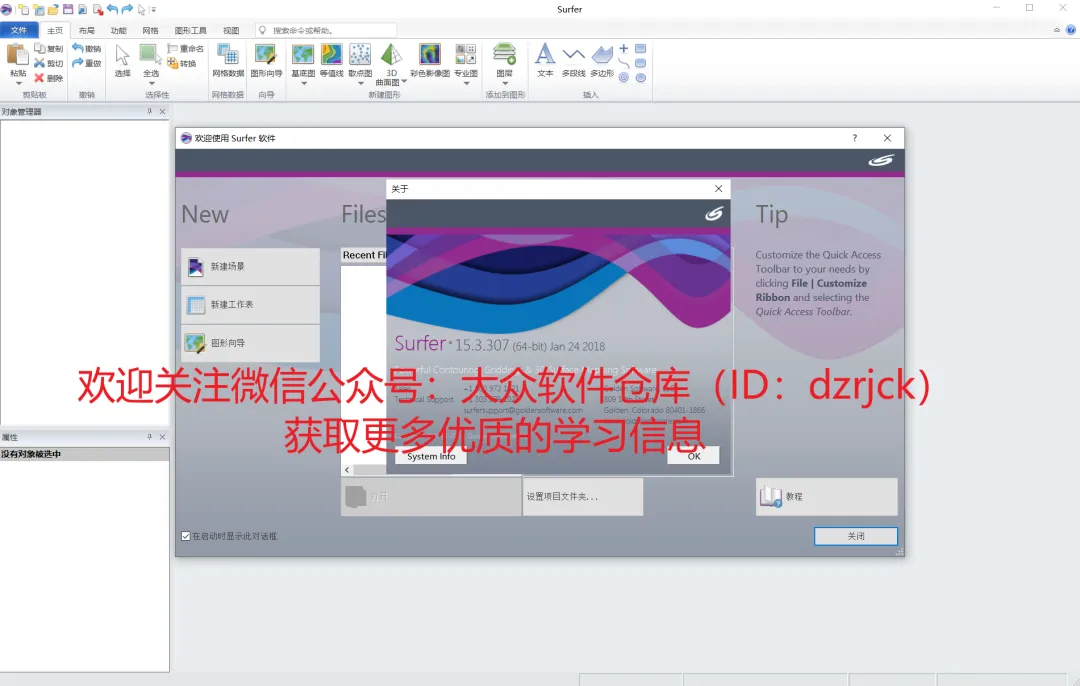The width and height of the screenshot is (1080, 686).
Task: Expand the Select All (全选) dropdown arrow
Action: coord(151,83)
